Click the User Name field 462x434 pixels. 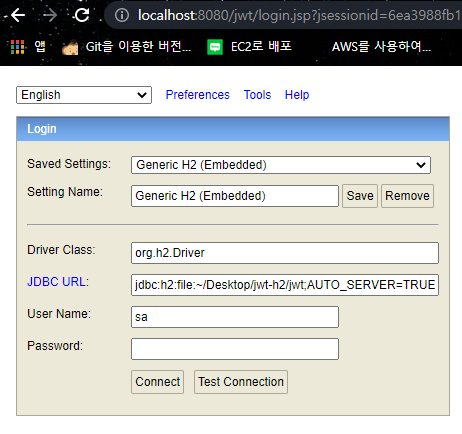click(x=235, y=317)
